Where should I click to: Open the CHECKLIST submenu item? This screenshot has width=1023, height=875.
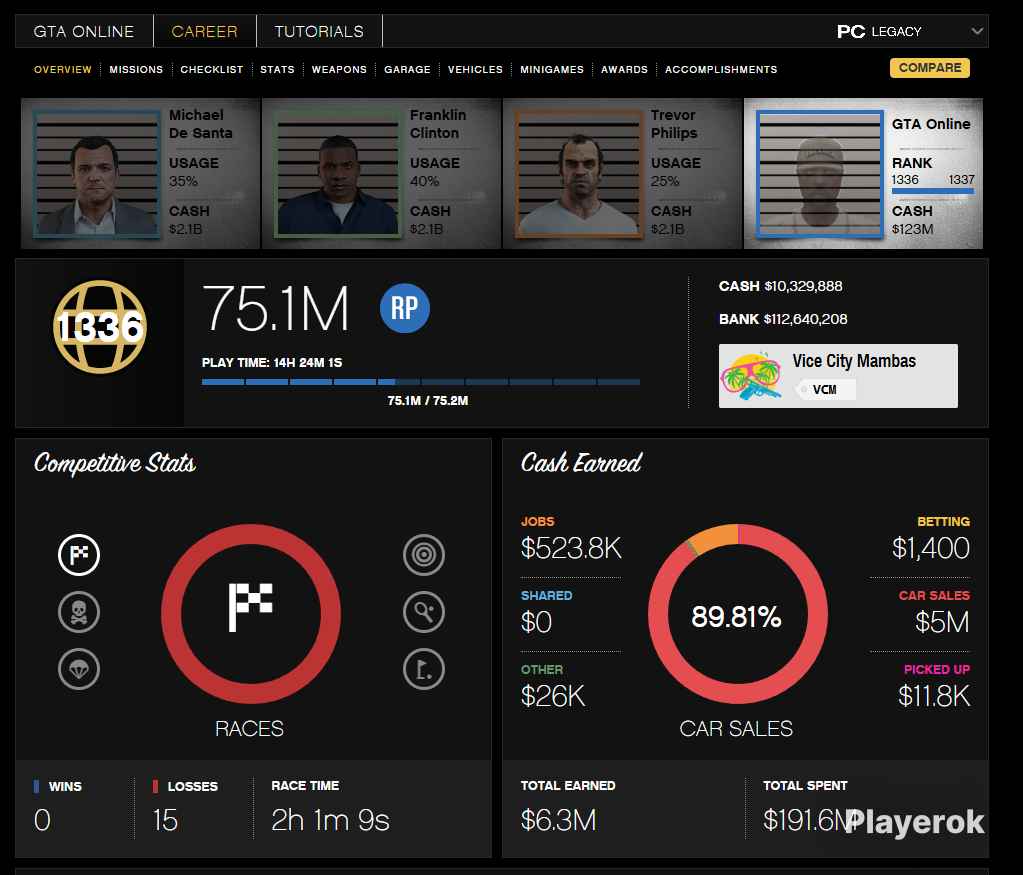pos(211,69)
